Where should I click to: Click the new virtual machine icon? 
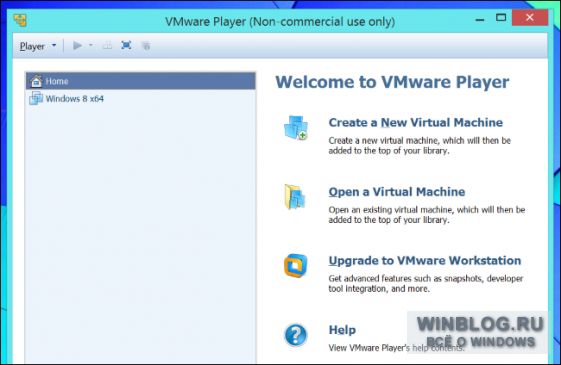coord(296,127)
